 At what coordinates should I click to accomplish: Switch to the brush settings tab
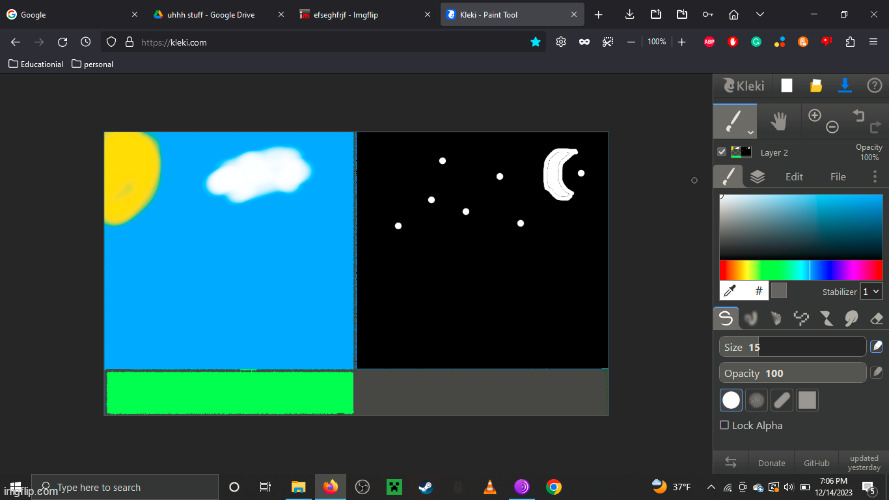(729, 176)
